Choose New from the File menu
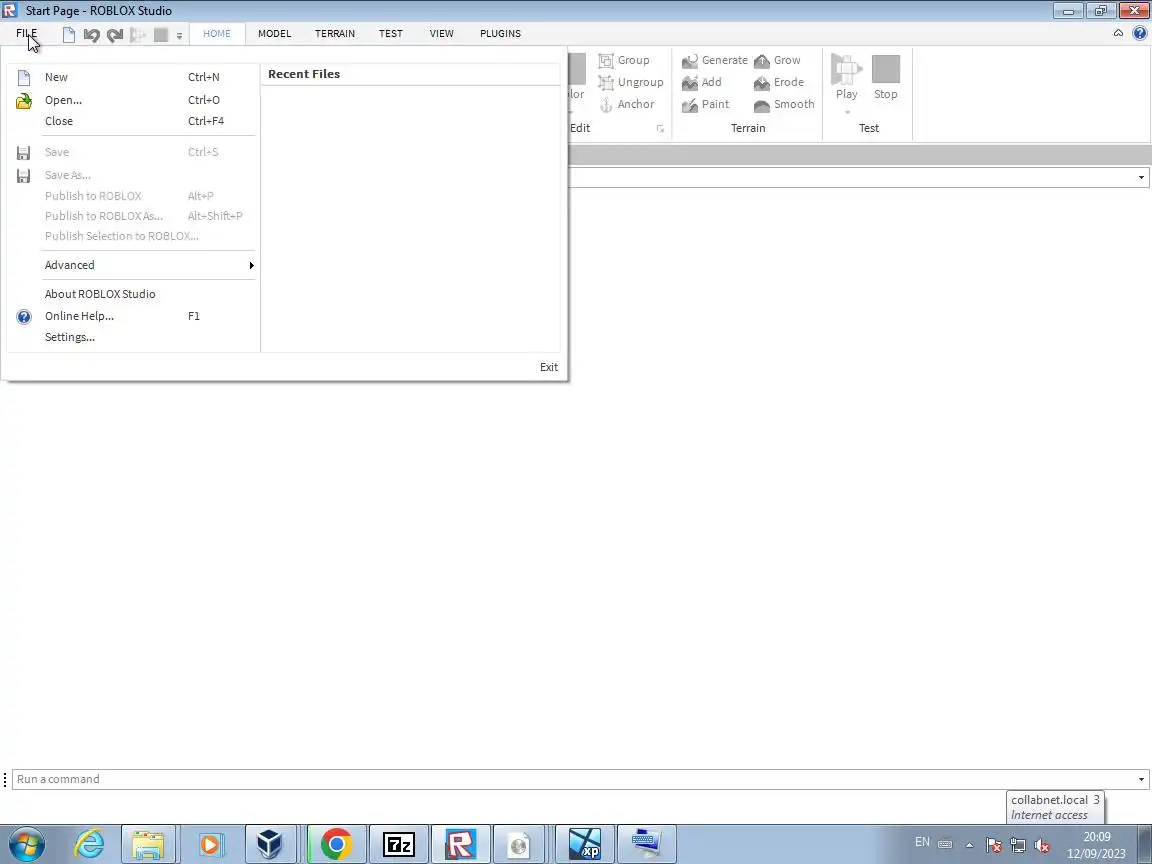This screenshot has width=1152, height=864. [131, 77]
